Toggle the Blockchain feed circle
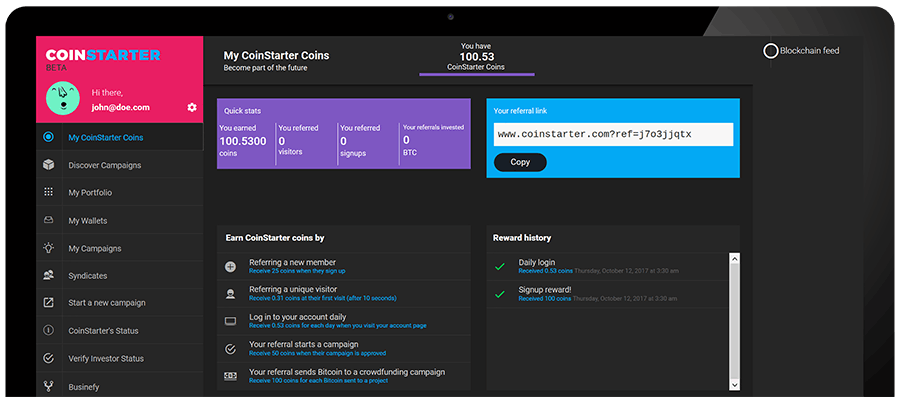Viewport: 900px width, 397px height. tap(770, 51)
